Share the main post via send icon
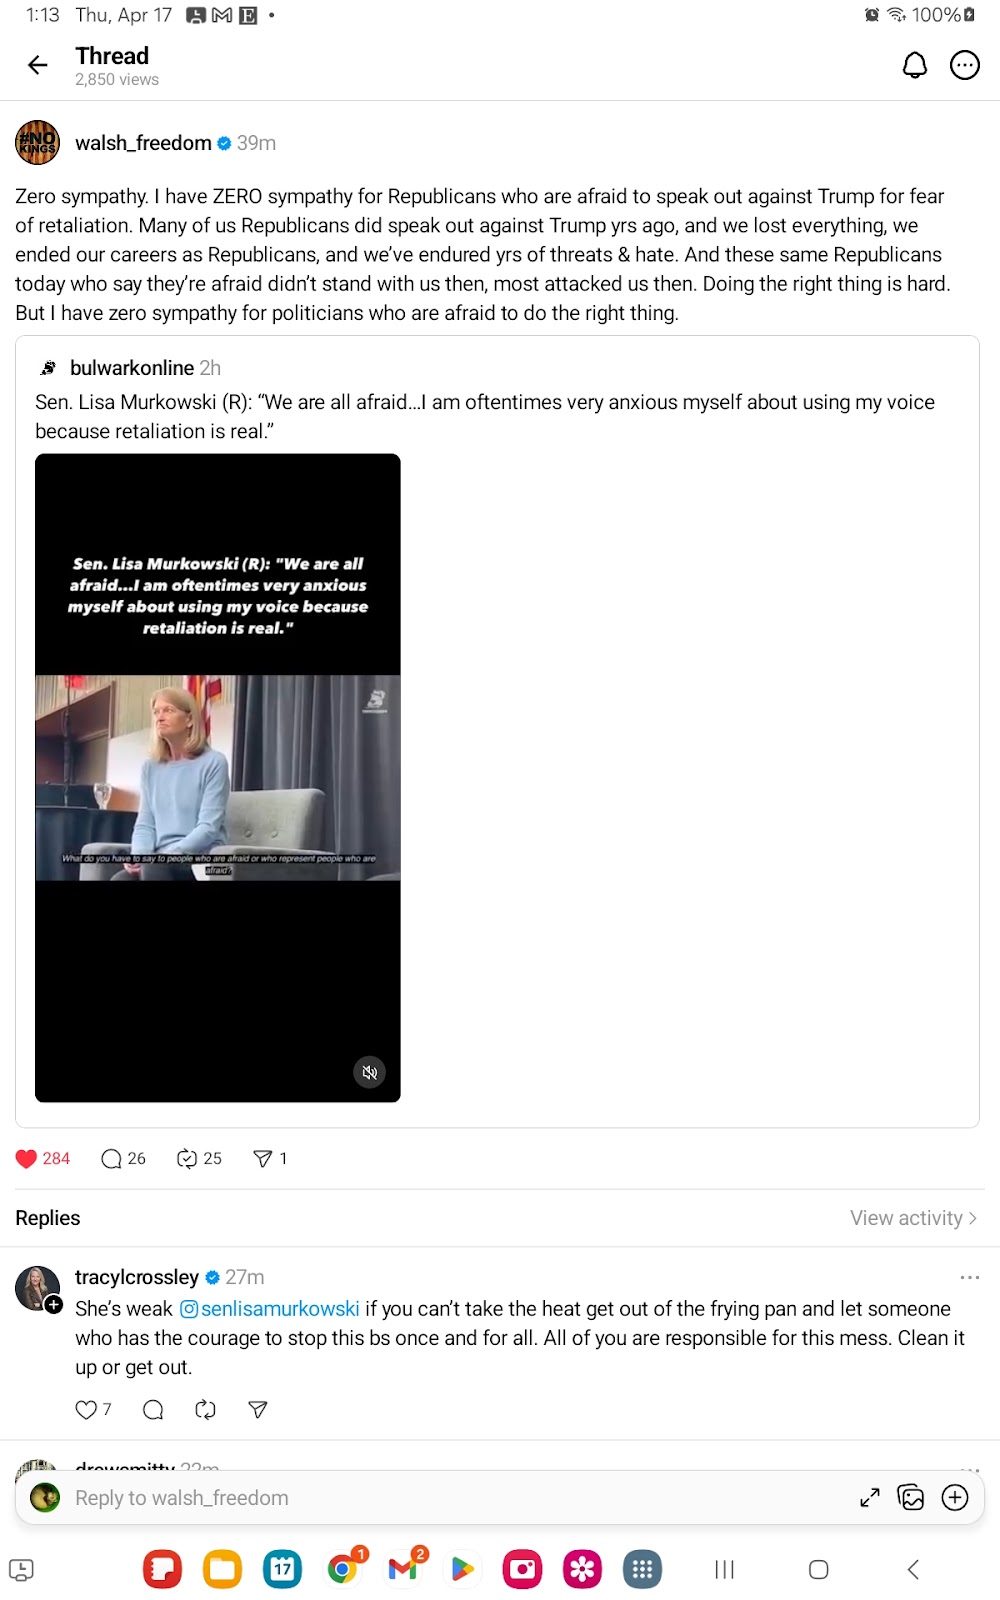Image resolution: width=1000 pixels, height=1600 pixels. tap(263, 1158)
